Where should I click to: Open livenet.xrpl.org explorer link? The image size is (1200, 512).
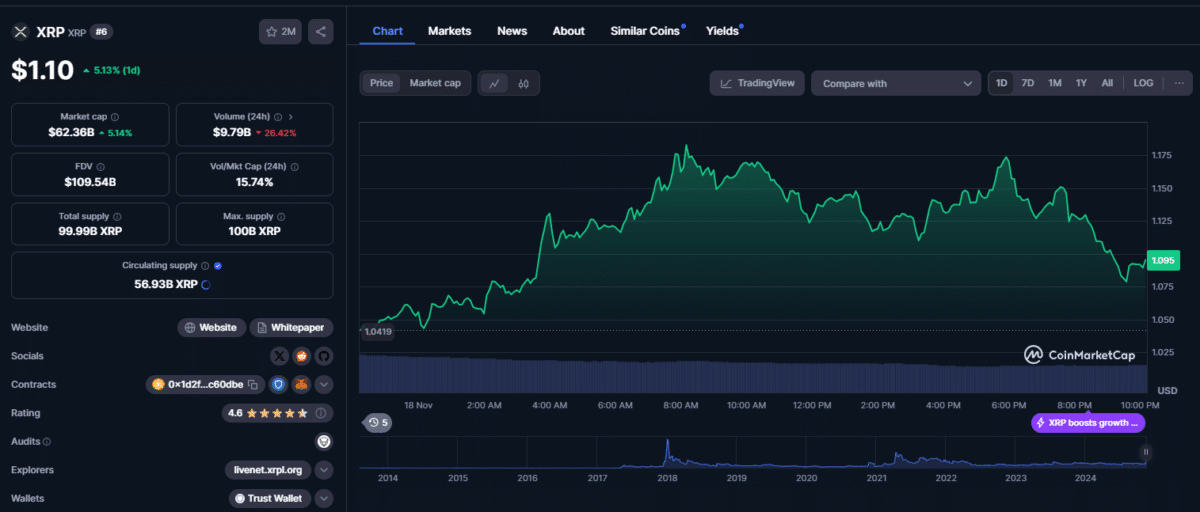(267, 470)
